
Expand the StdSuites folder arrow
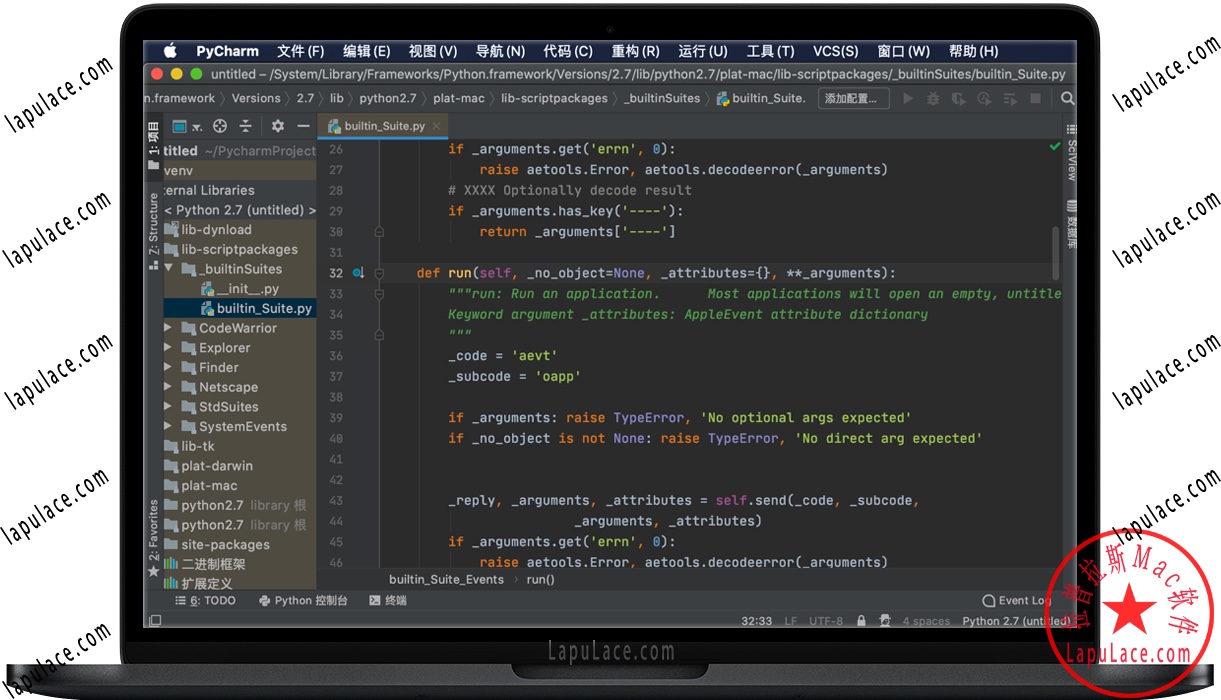tap(168, 407)
